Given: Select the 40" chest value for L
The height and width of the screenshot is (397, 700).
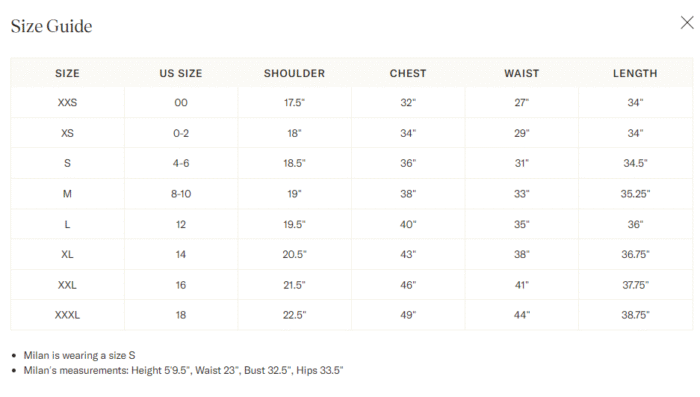Looking at the screenshot, I should pyautogui.click(x=408, y=224).
